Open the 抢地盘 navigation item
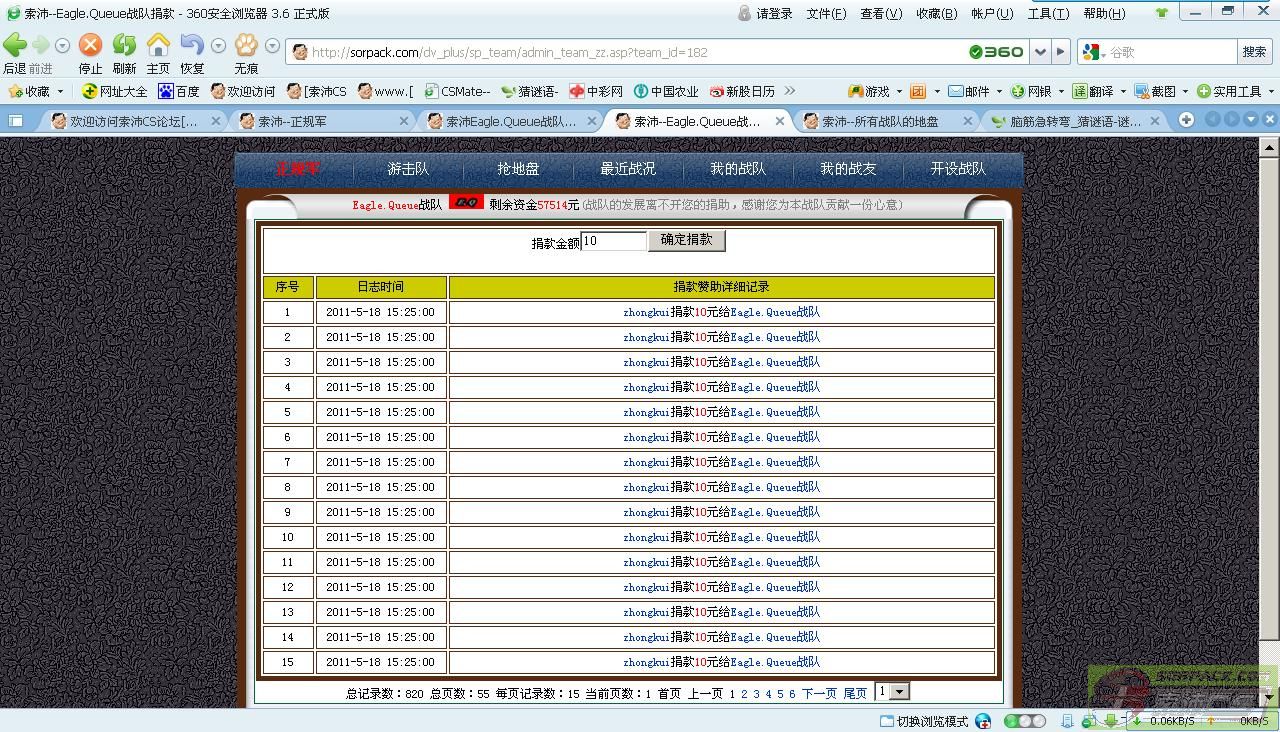1280x732 pixels. (x=518, y=169)
